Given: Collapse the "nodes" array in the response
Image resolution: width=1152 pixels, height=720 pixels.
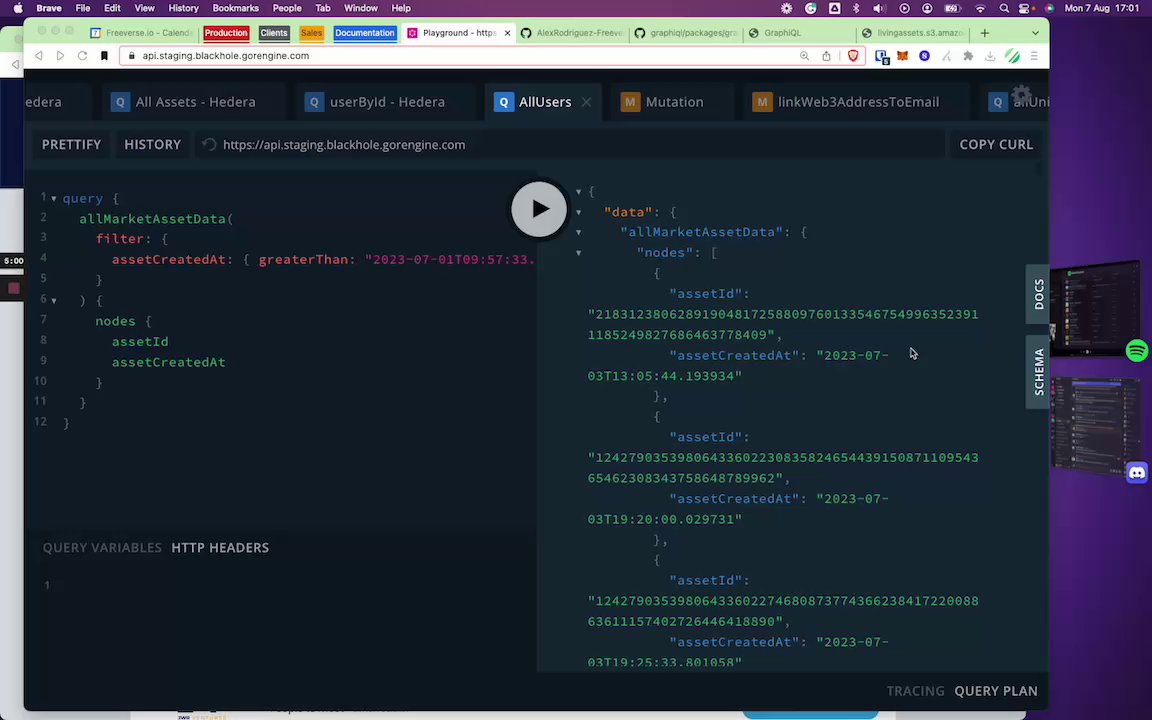Looking at the screenshot, I should (x=579, y=253).
